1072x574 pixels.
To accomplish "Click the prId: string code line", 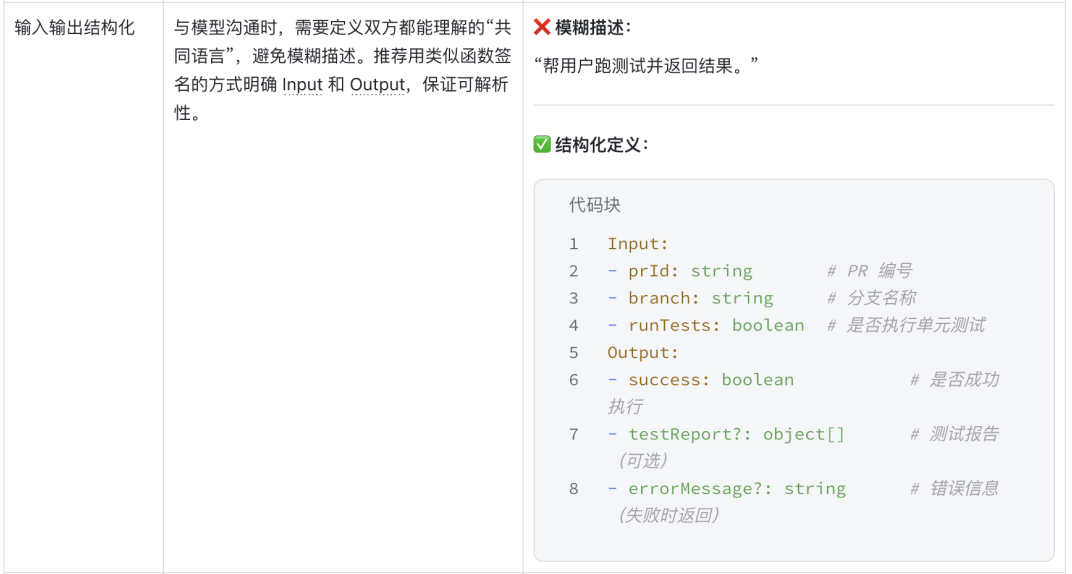I will pyautogui.click(x=680, y=271).
